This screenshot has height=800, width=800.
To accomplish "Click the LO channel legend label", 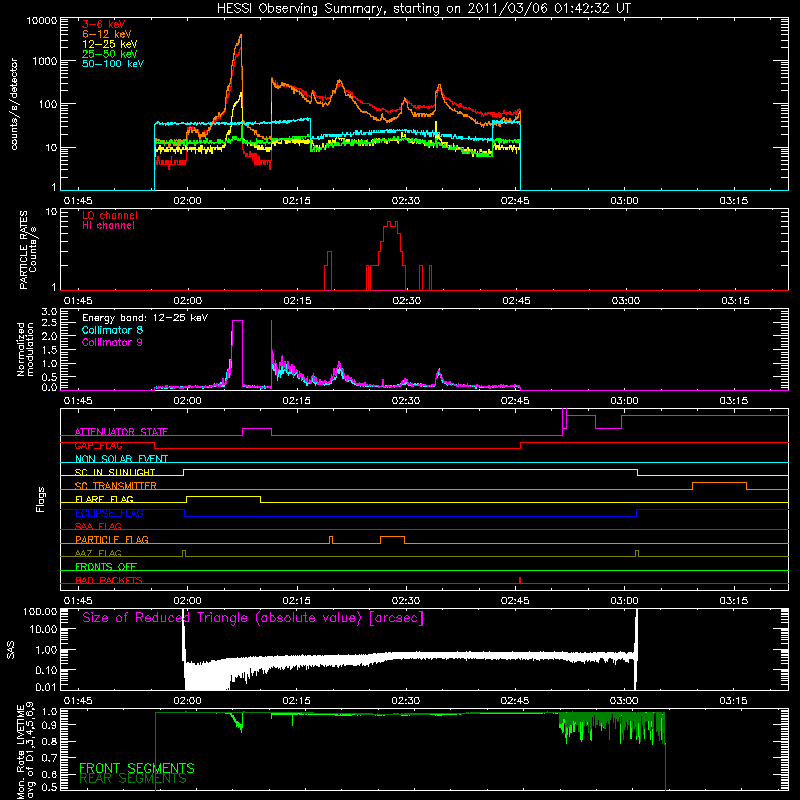I will click(x=110, y=215).
